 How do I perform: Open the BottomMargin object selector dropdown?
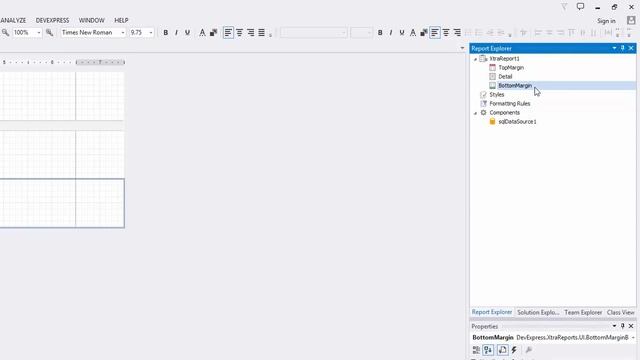633,338
